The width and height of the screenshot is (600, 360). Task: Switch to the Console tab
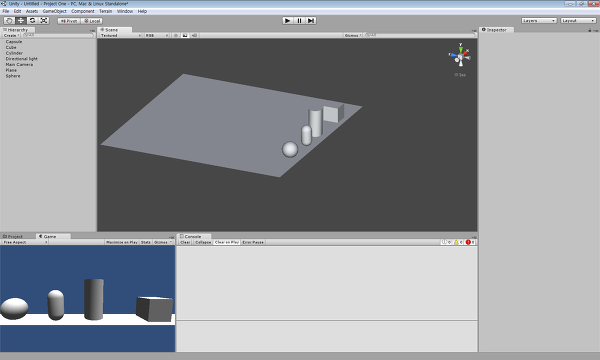pos(194,236)
